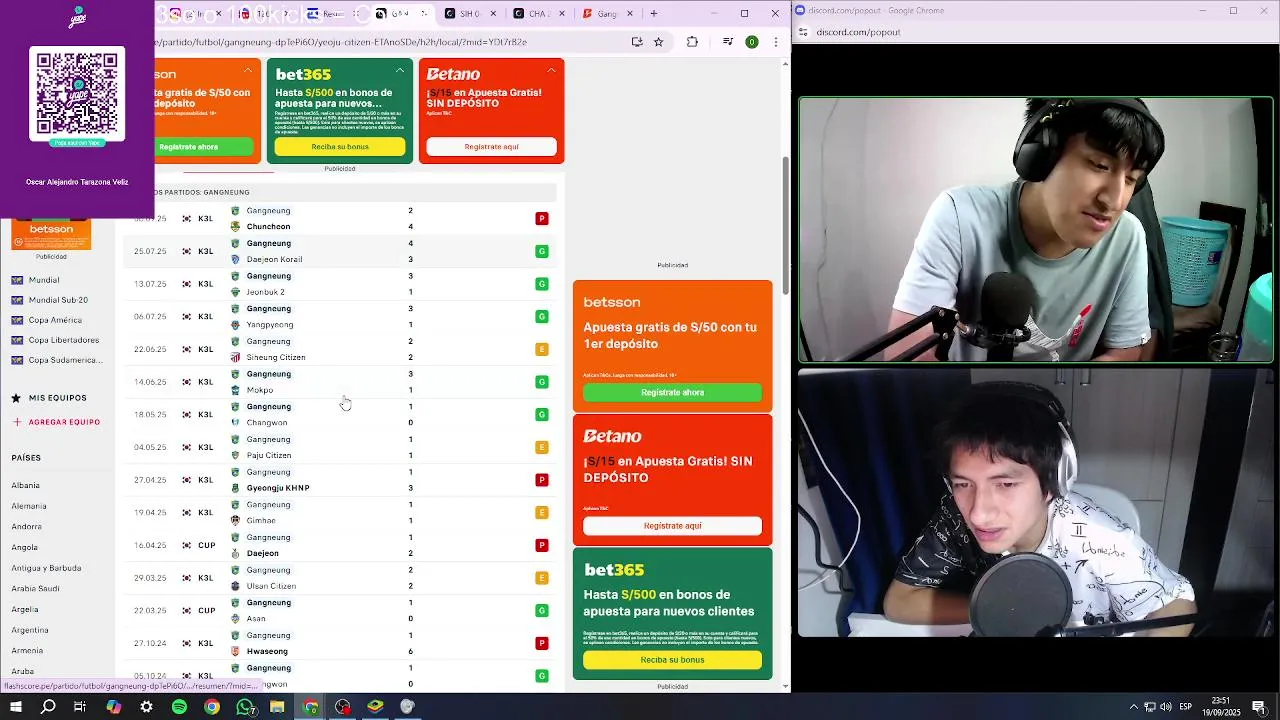
Task: Open Mundial Sub-20 in sidebar
Action: tap(58, 300)
